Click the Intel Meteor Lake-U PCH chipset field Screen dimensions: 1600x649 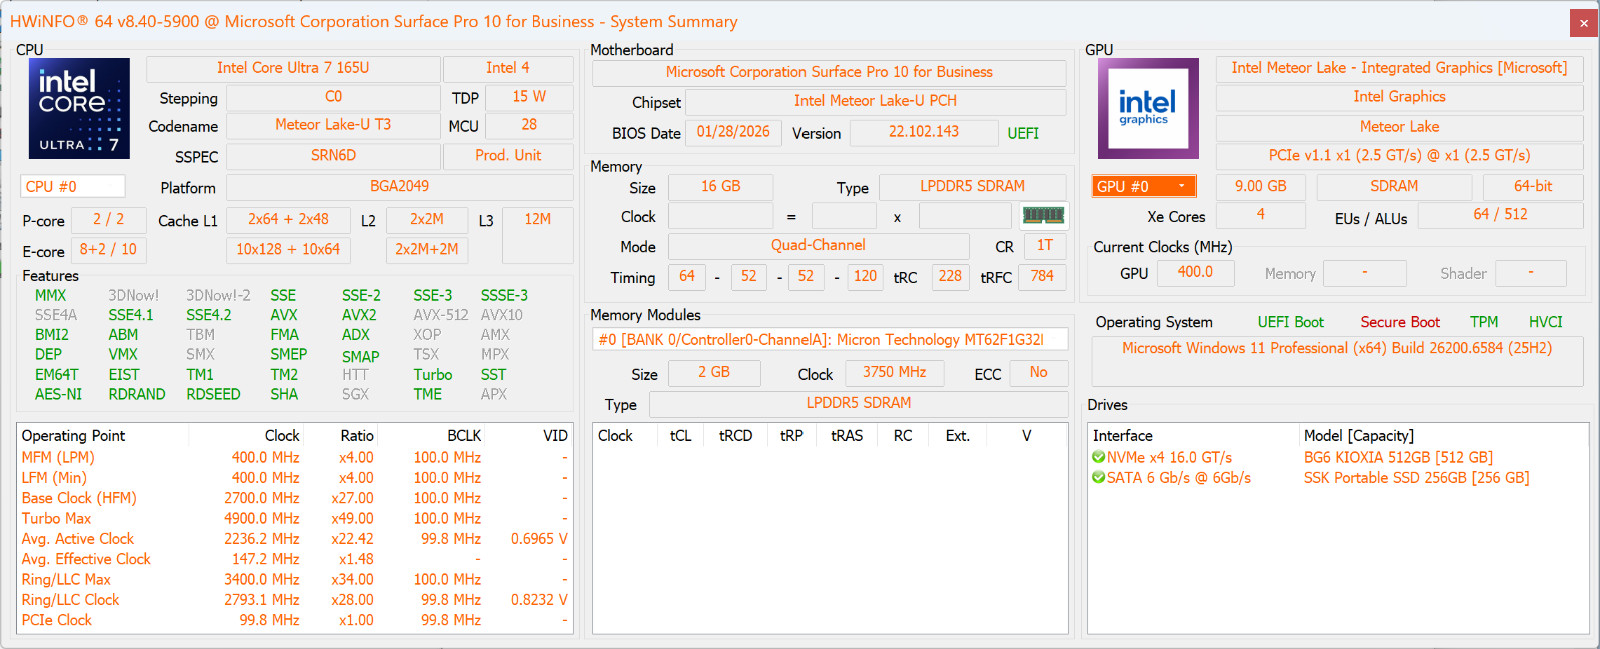point(875,101)
